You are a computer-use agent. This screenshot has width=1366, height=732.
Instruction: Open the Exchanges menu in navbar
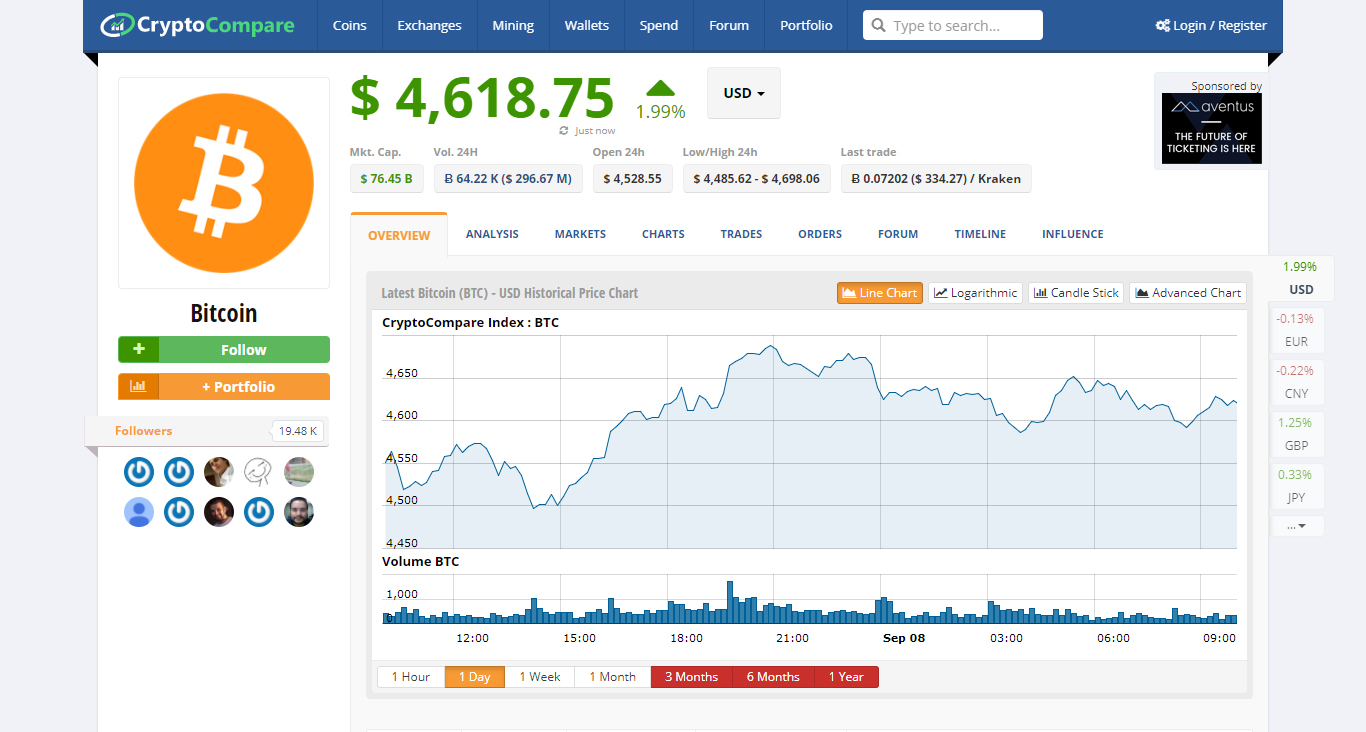429,26
